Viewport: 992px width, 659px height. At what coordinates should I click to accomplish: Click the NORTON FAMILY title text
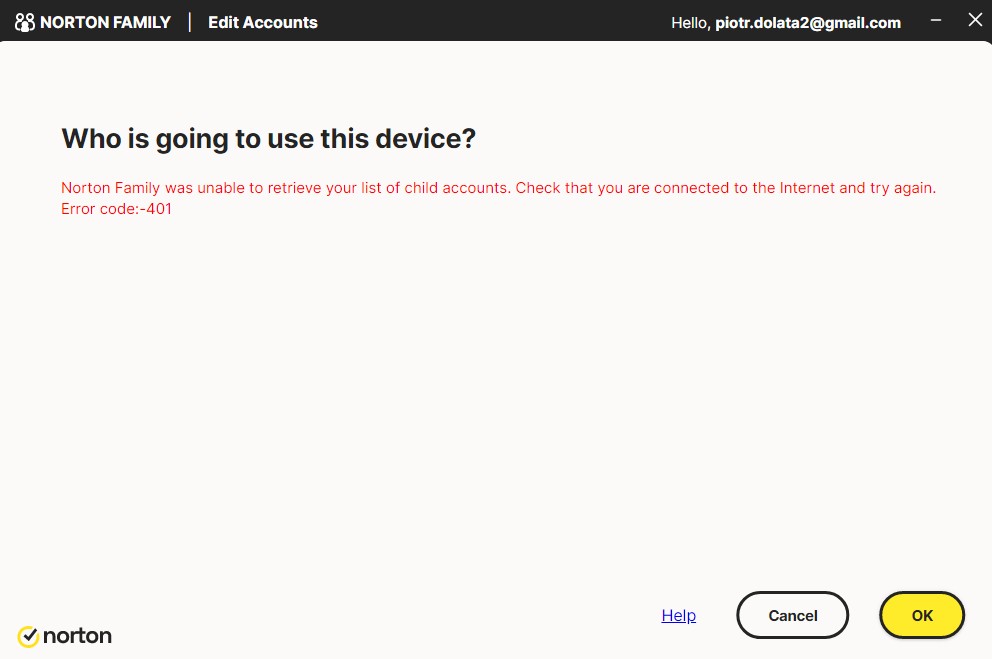105,22
